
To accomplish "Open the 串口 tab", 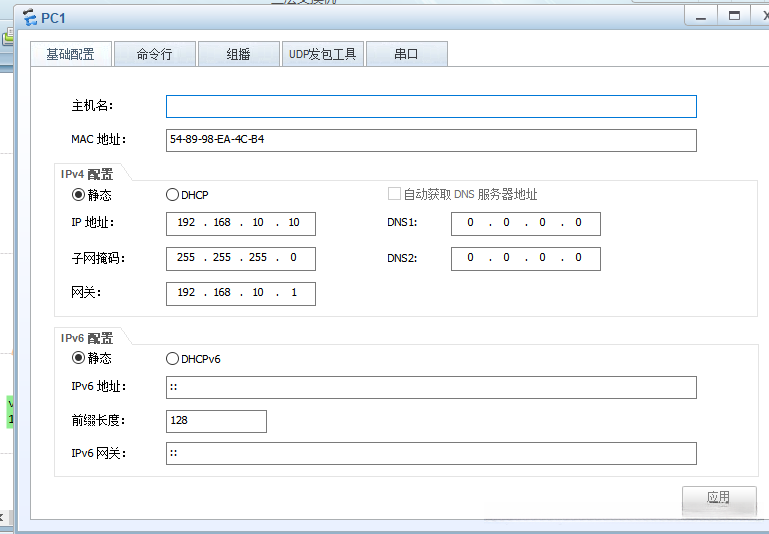I will coord(407,54).
